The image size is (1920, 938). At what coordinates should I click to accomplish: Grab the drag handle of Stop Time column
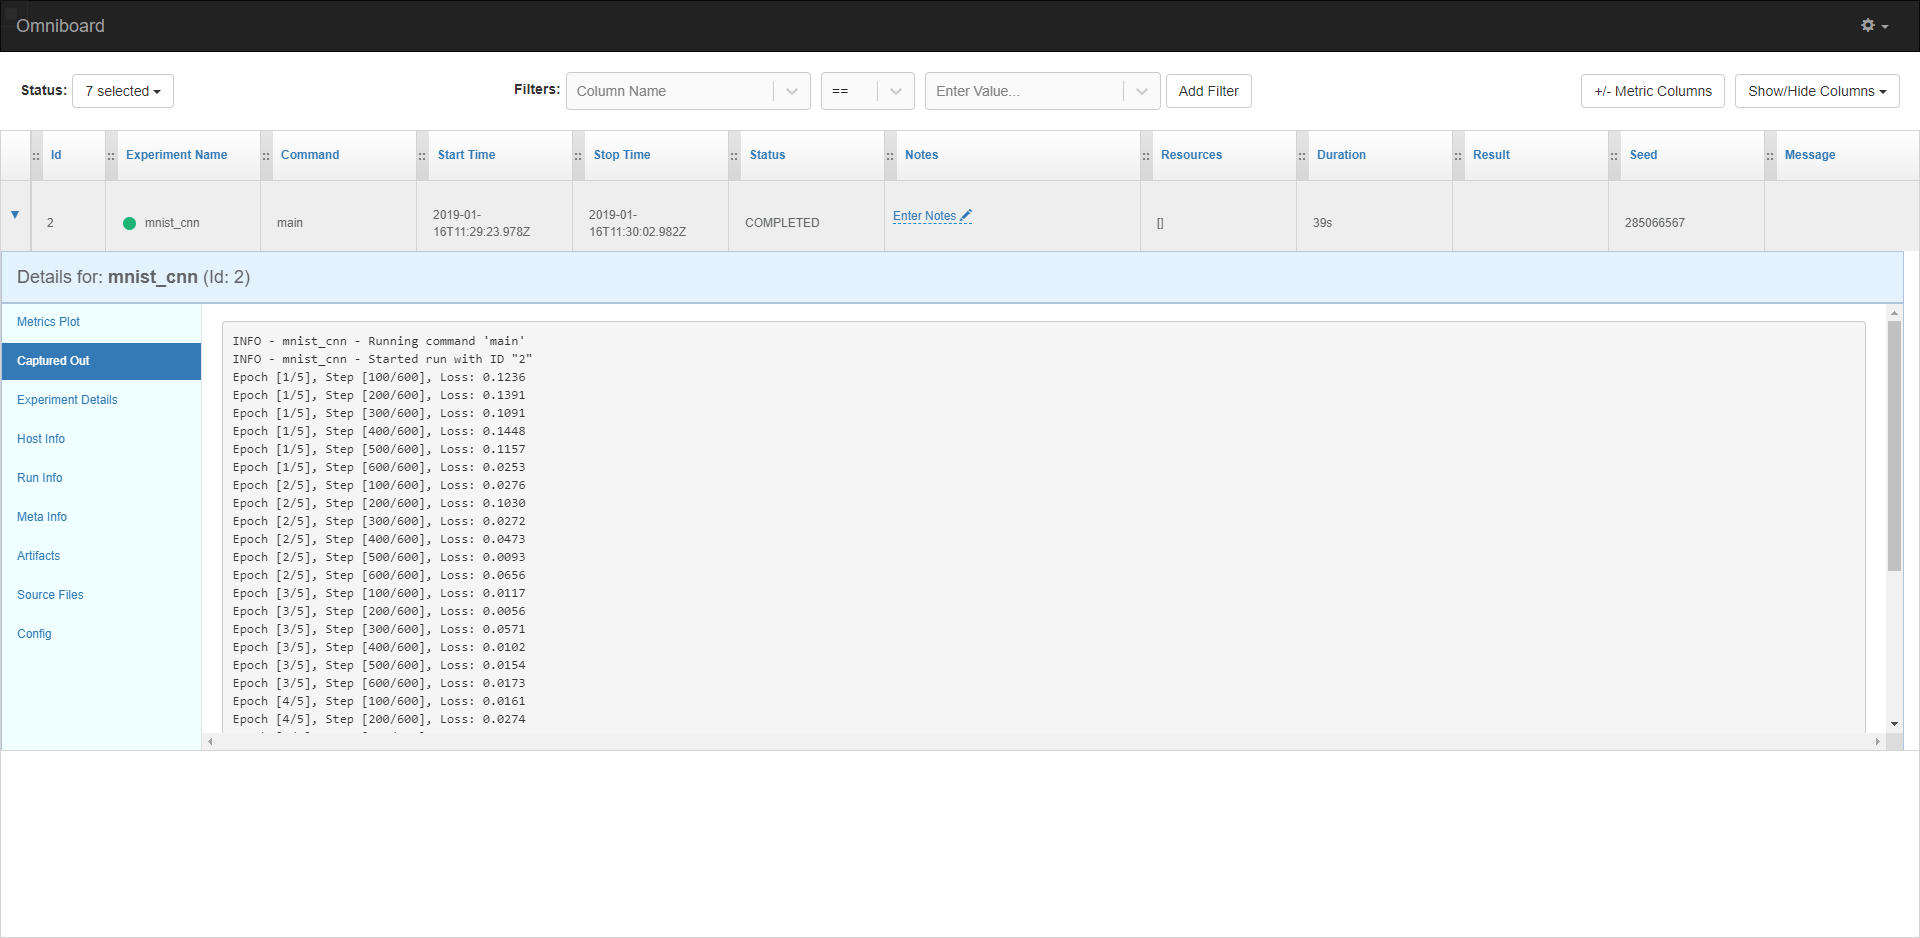click(578, 156)
